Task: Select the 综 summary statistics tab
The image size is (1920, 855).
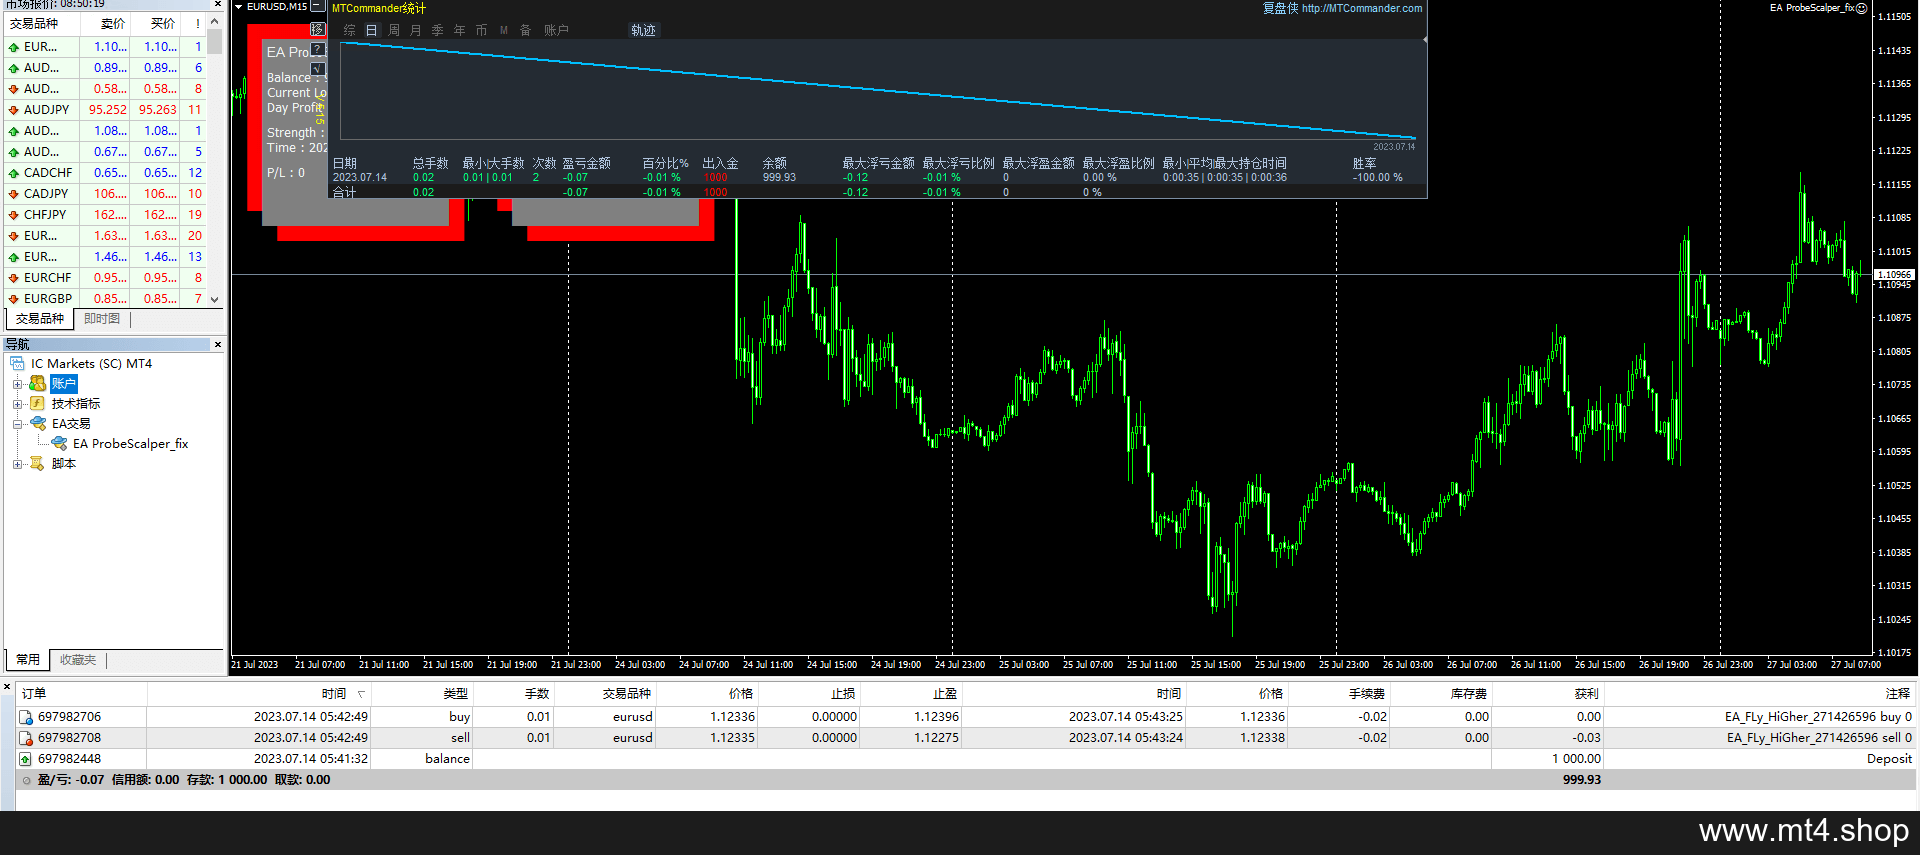Action: 350,30
